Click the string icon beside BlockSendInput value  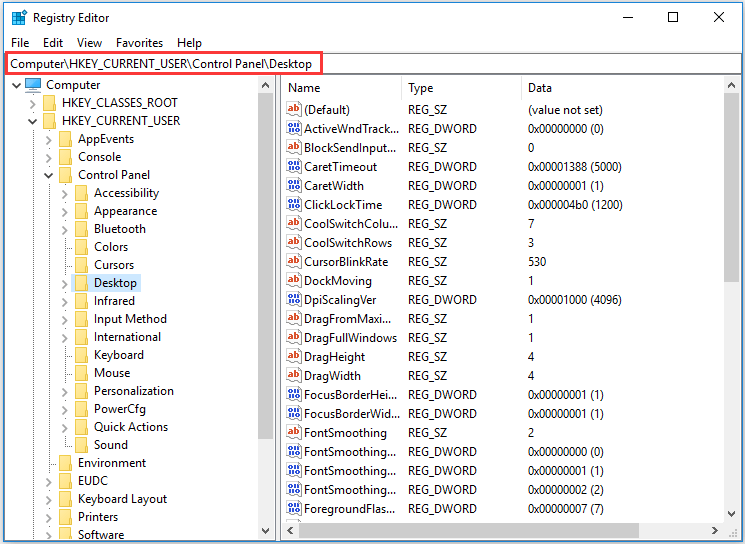294,147
